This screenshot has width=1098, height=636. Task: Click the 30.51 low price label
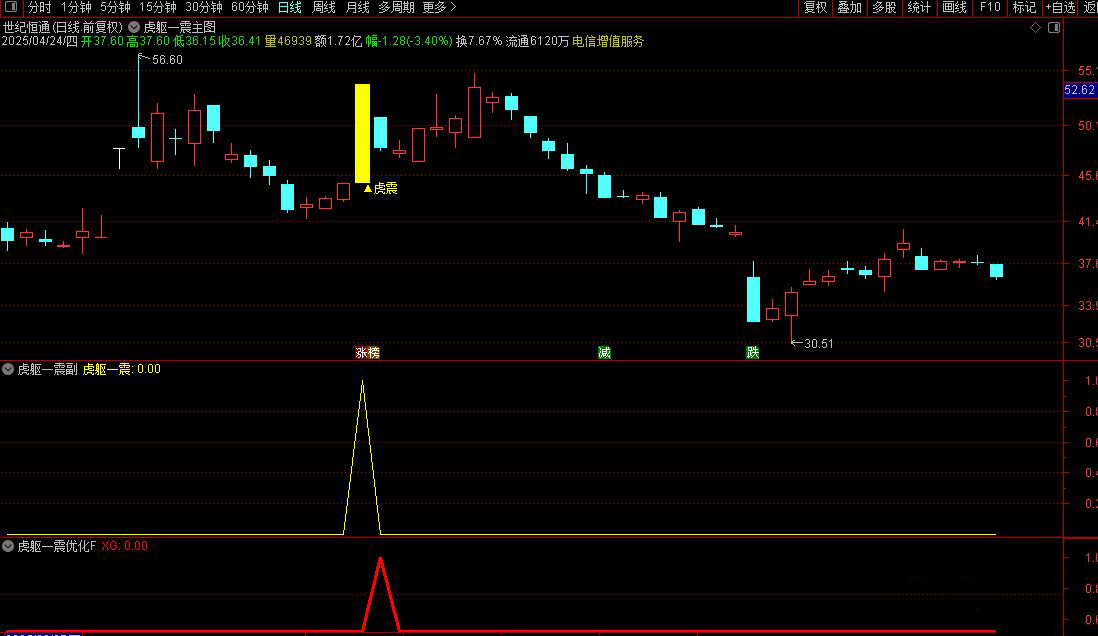pyautogui.click(x=819, y=343)
